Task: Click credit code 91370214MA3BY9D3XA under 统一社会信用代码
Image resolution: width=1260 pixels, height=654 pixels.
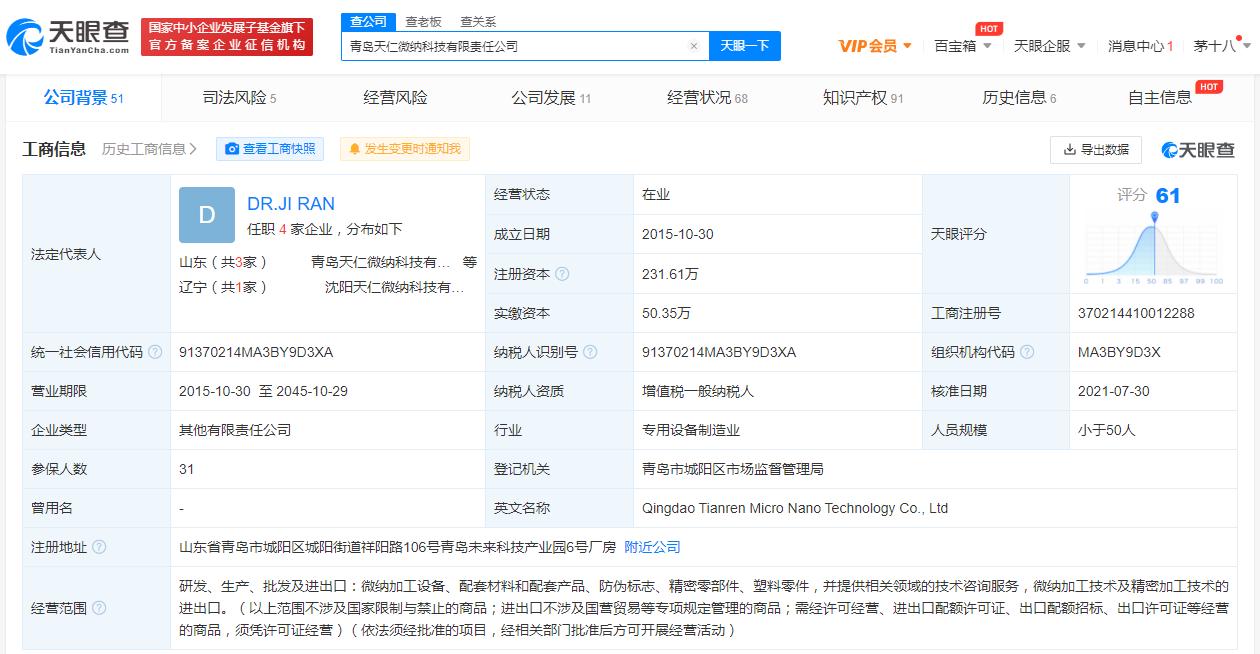Action: (x=256, y=352)
